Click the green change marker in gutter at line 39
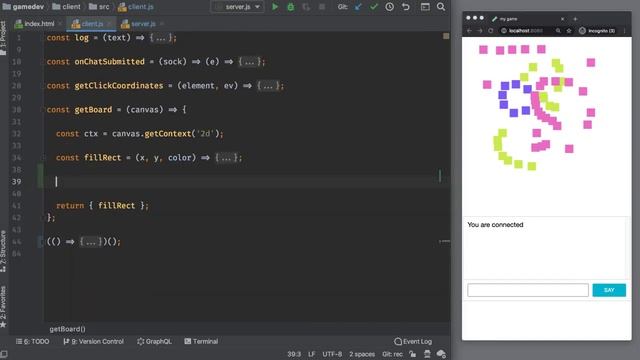The image size is (640, 360). [40, 176]
